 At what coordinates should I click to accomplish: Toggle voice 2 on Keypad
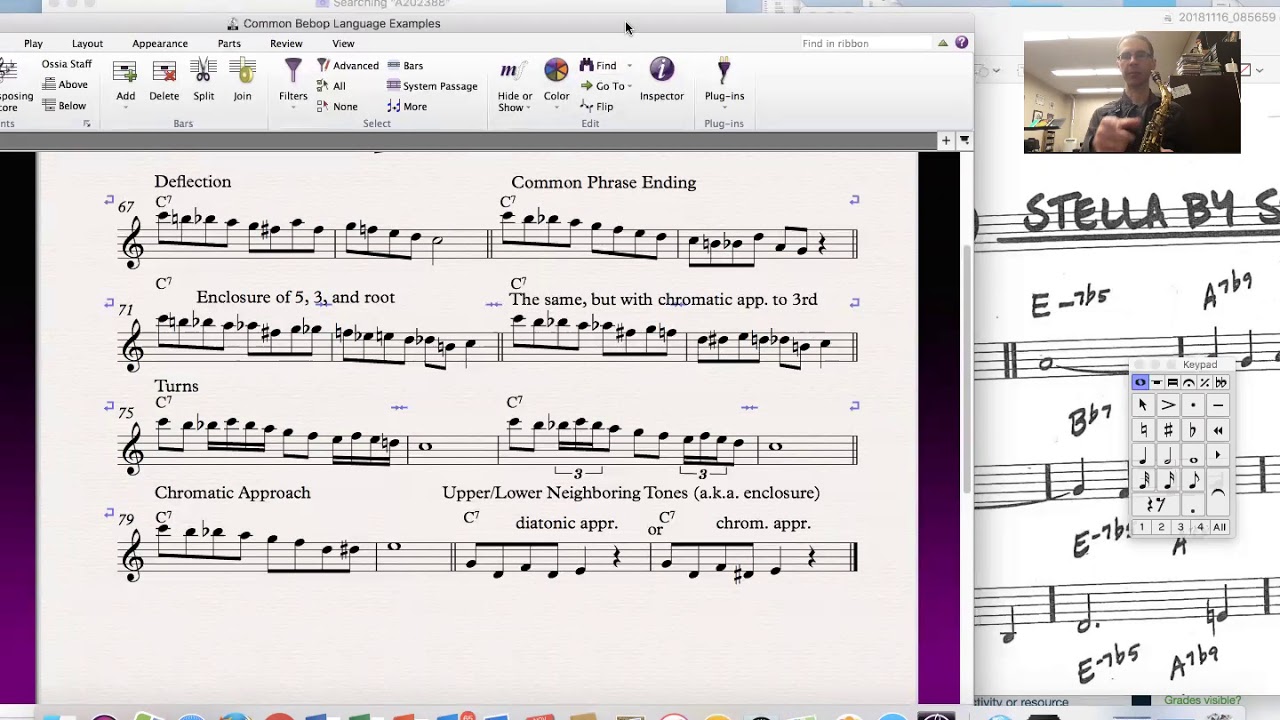tap(1161, 526)
